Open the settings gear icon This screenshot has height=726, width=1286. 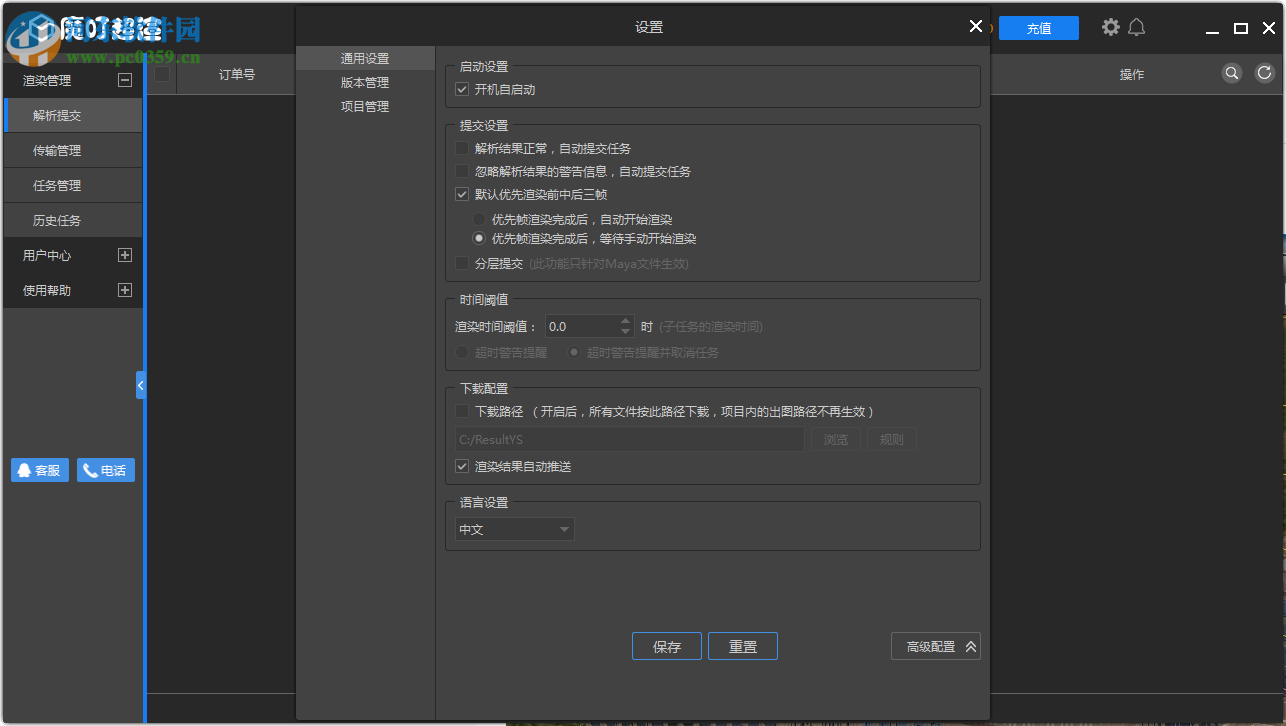coord(1110,27)
